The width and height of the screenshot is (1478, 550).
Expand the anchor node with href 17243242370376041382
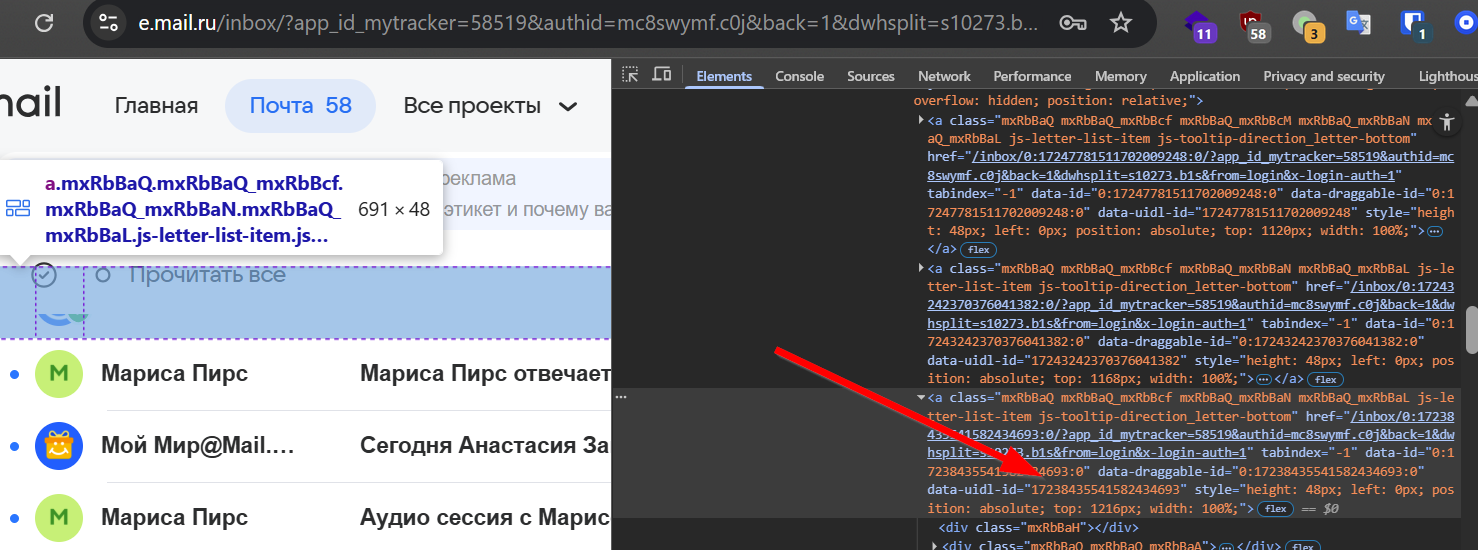pyautogui.click(x=921, y=268)
